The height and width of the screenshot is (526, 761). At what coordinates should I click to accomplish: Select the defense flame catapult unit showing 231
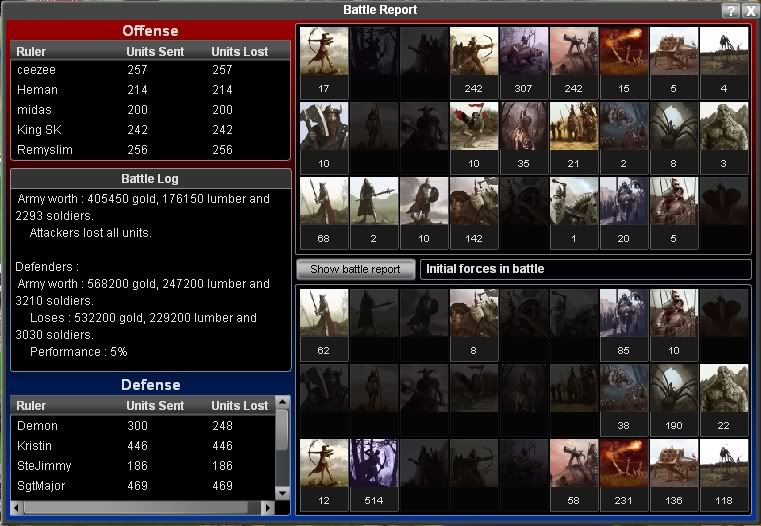point(624,476)
